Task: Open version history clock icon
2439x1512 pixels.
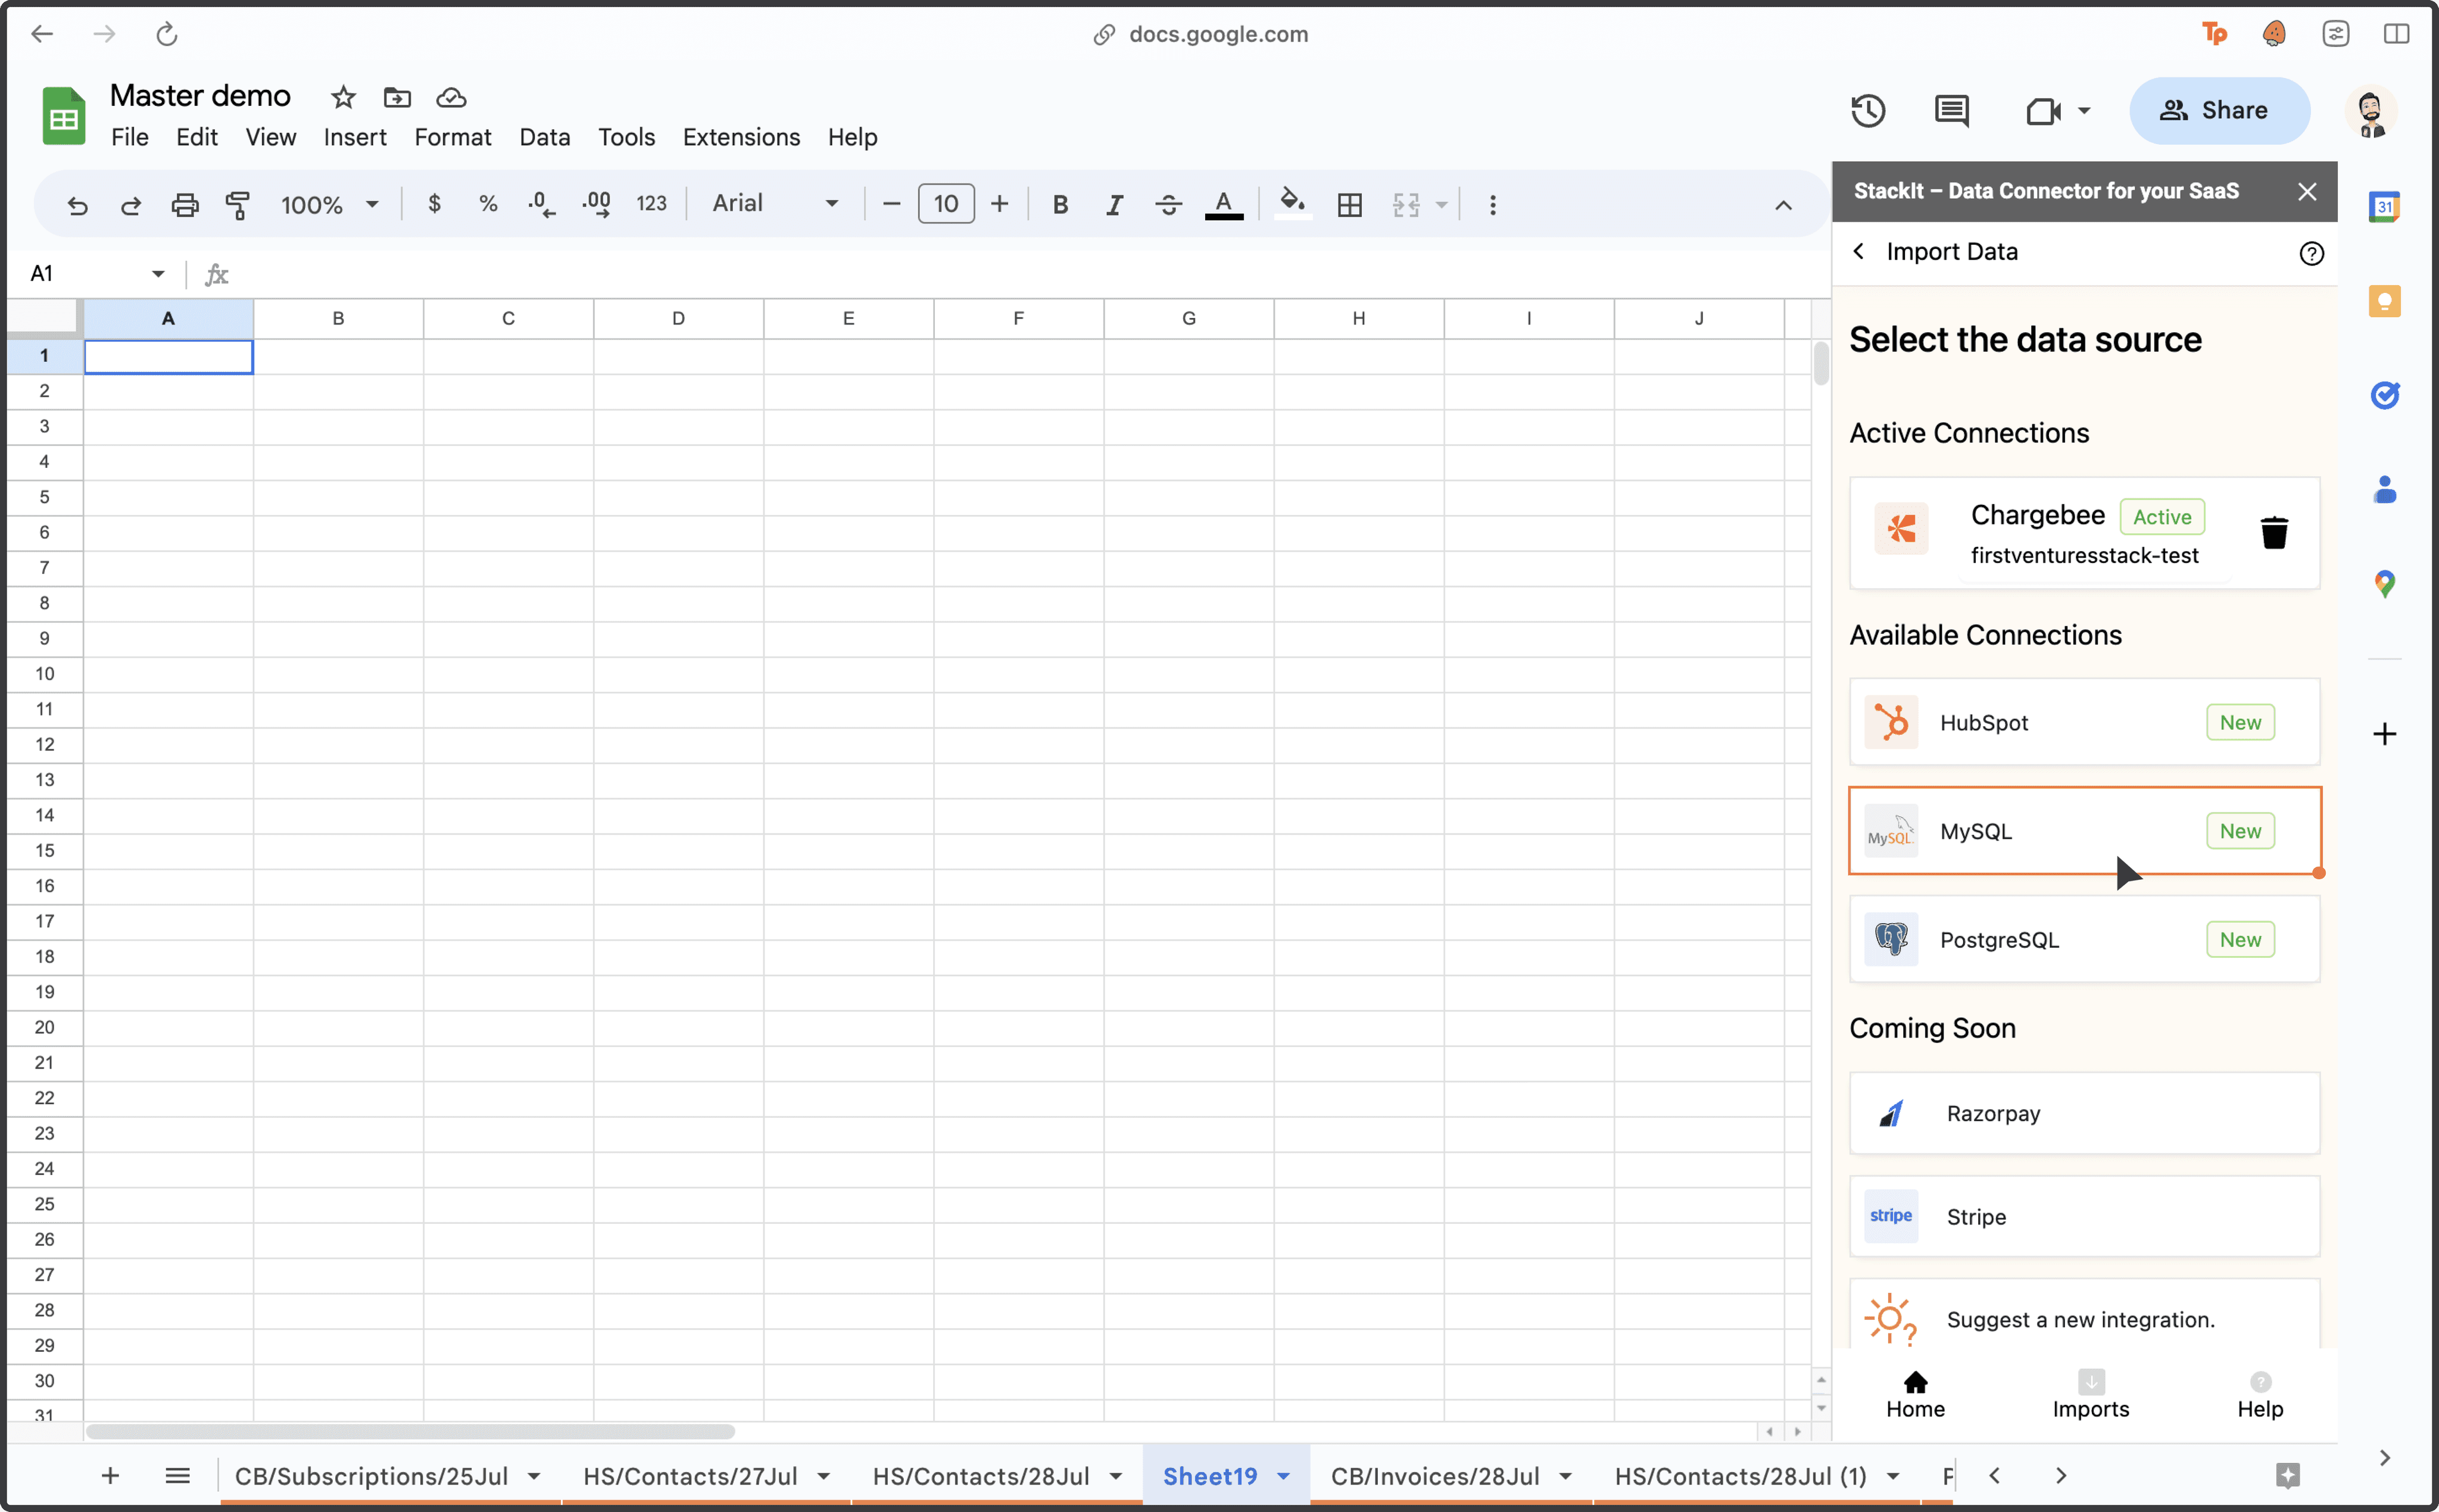Action: click(1867, 110)
